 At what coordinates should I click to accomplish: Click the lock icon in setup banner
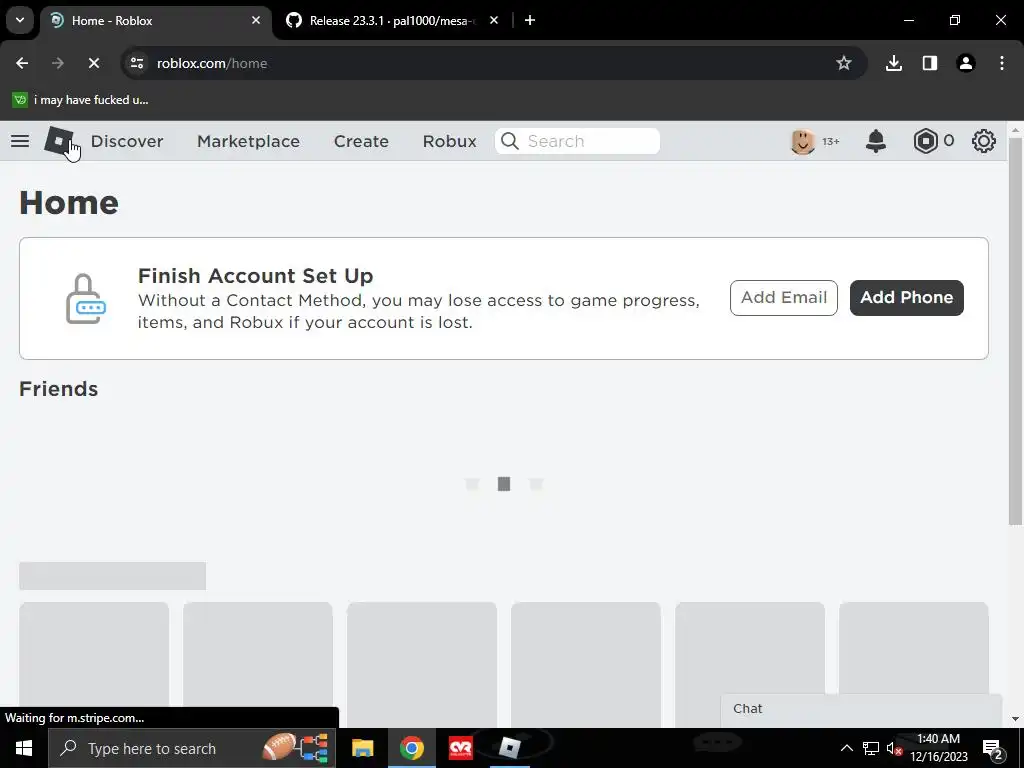[86, 298]
